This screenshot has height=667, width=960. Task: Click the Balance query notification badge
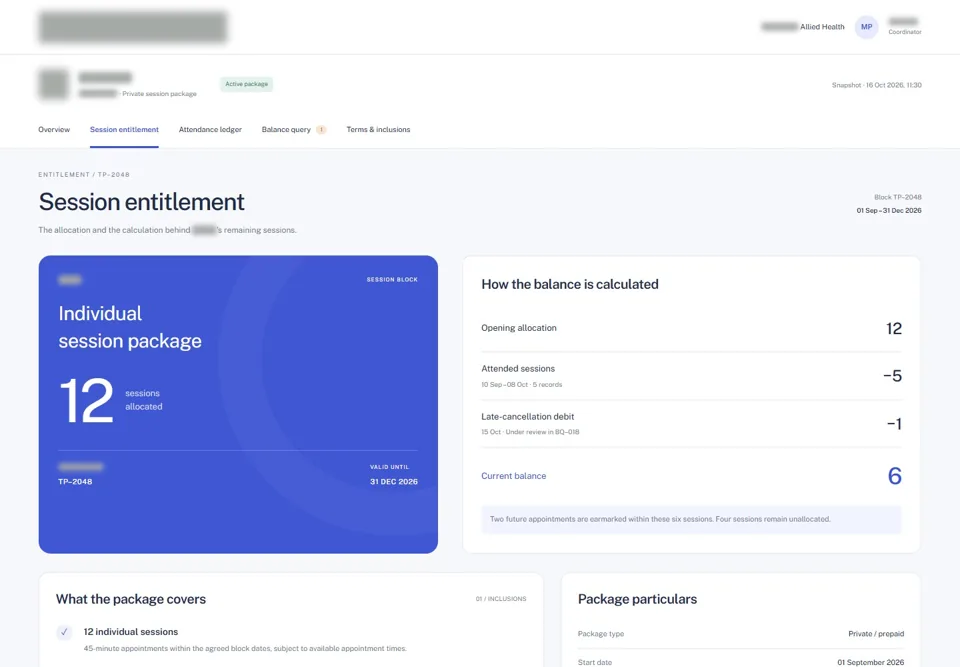point(321,130)
